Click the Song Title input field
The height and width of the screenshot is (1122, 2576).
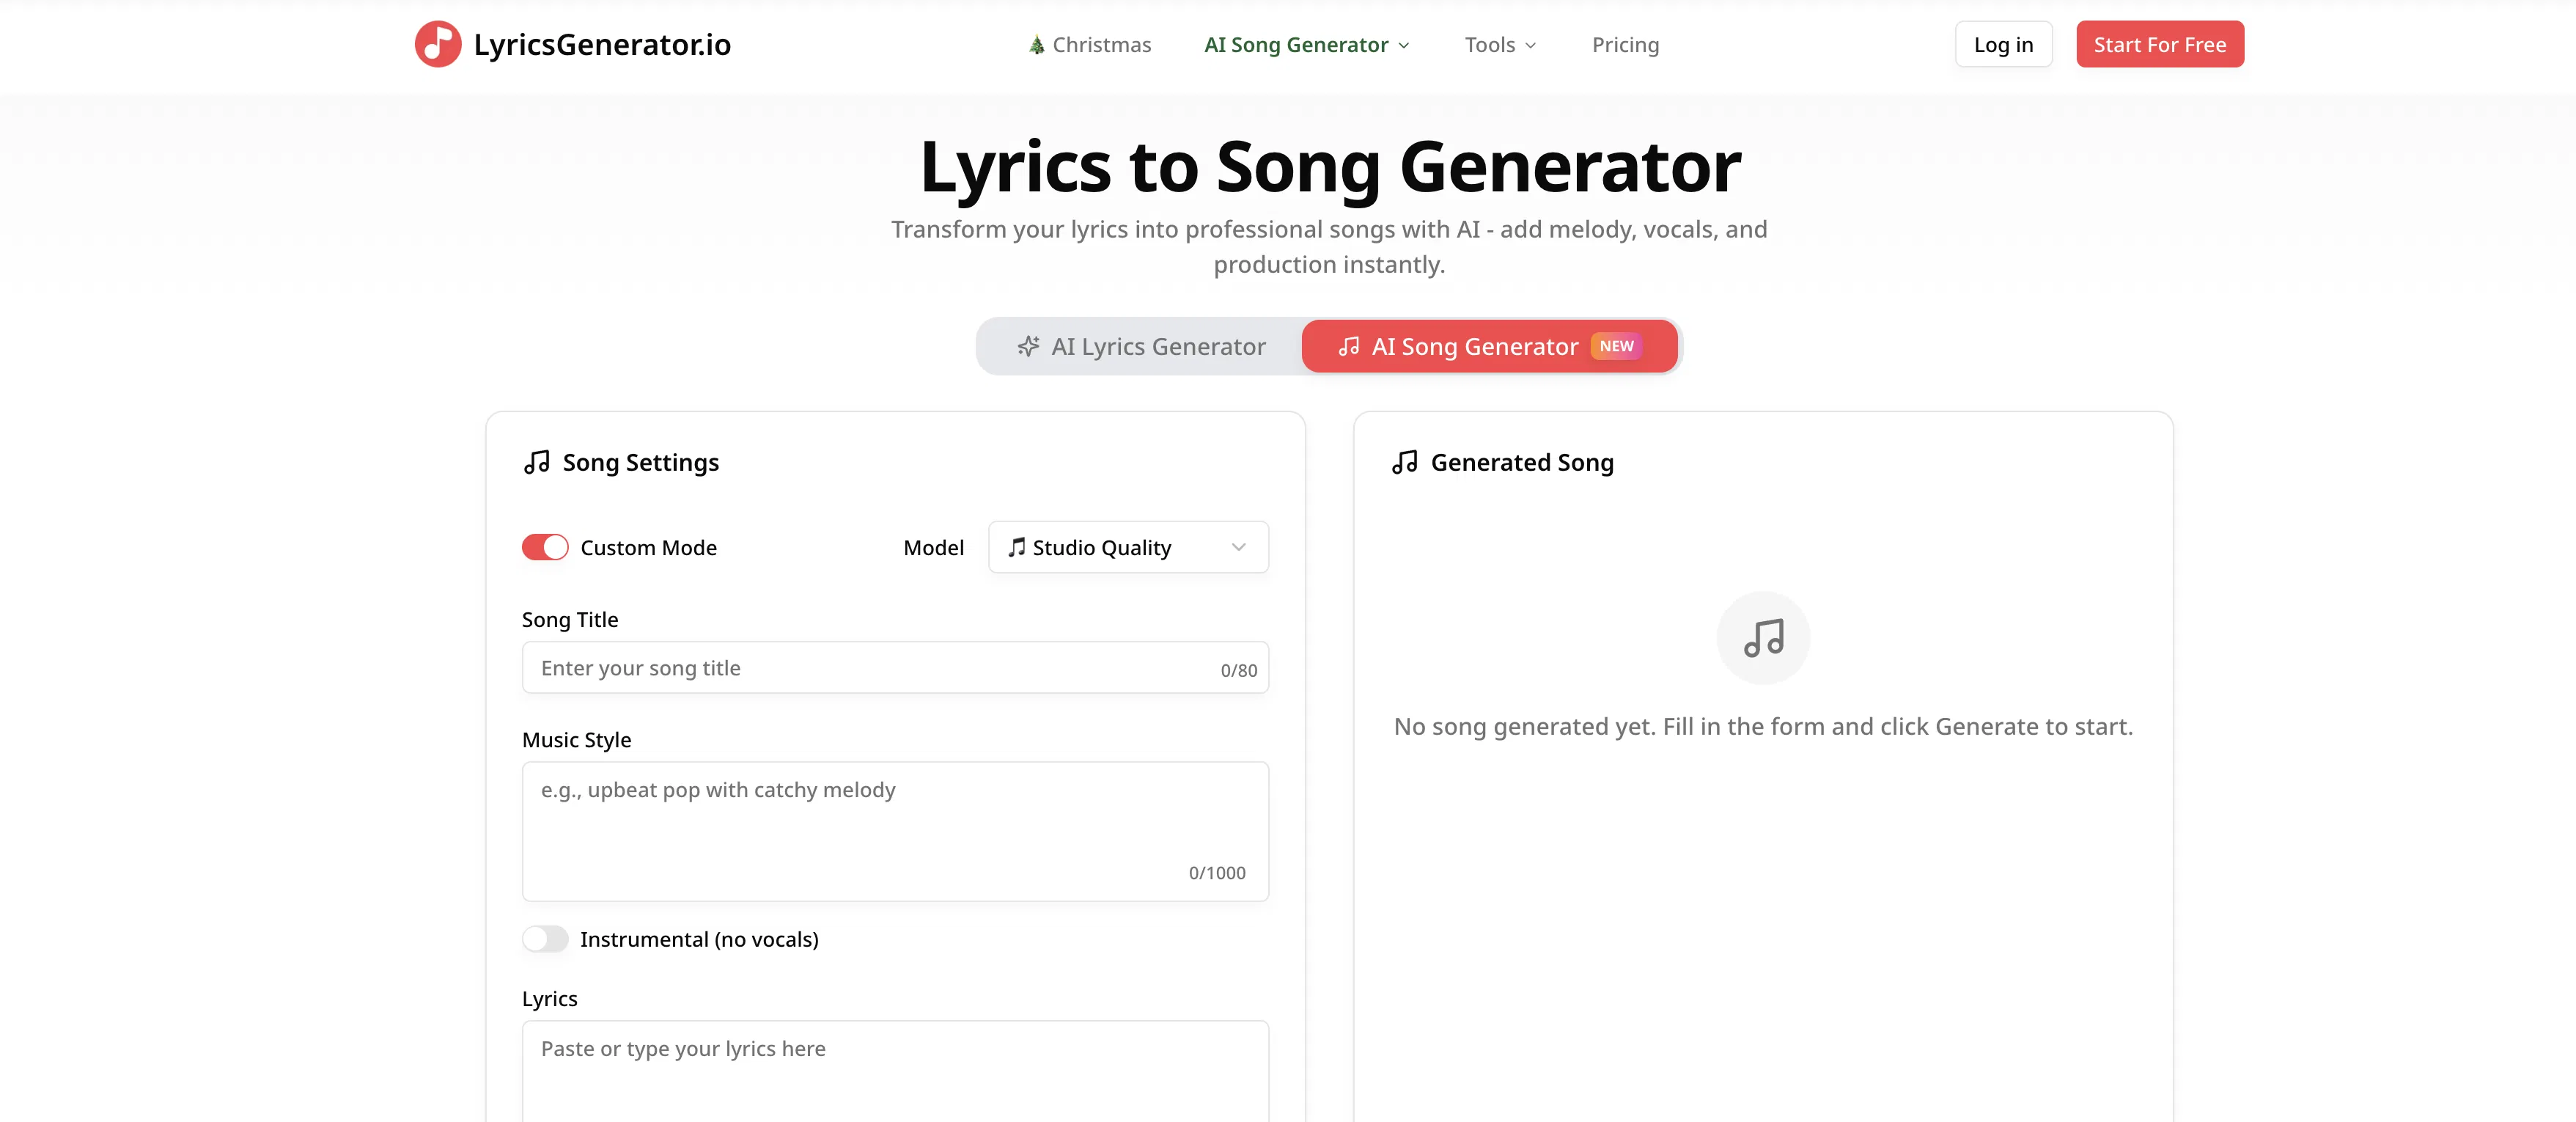pos(895,667)
